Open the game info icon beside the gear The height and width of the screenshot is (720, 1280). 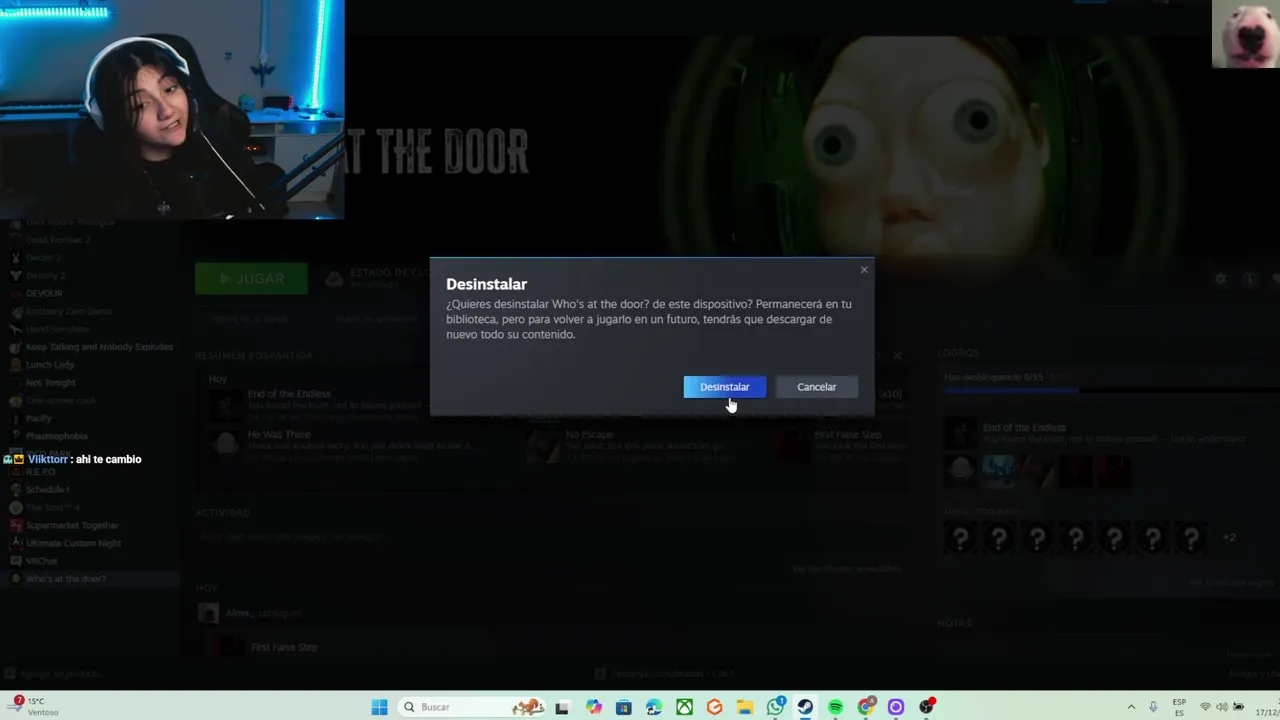pos(1249,279)
